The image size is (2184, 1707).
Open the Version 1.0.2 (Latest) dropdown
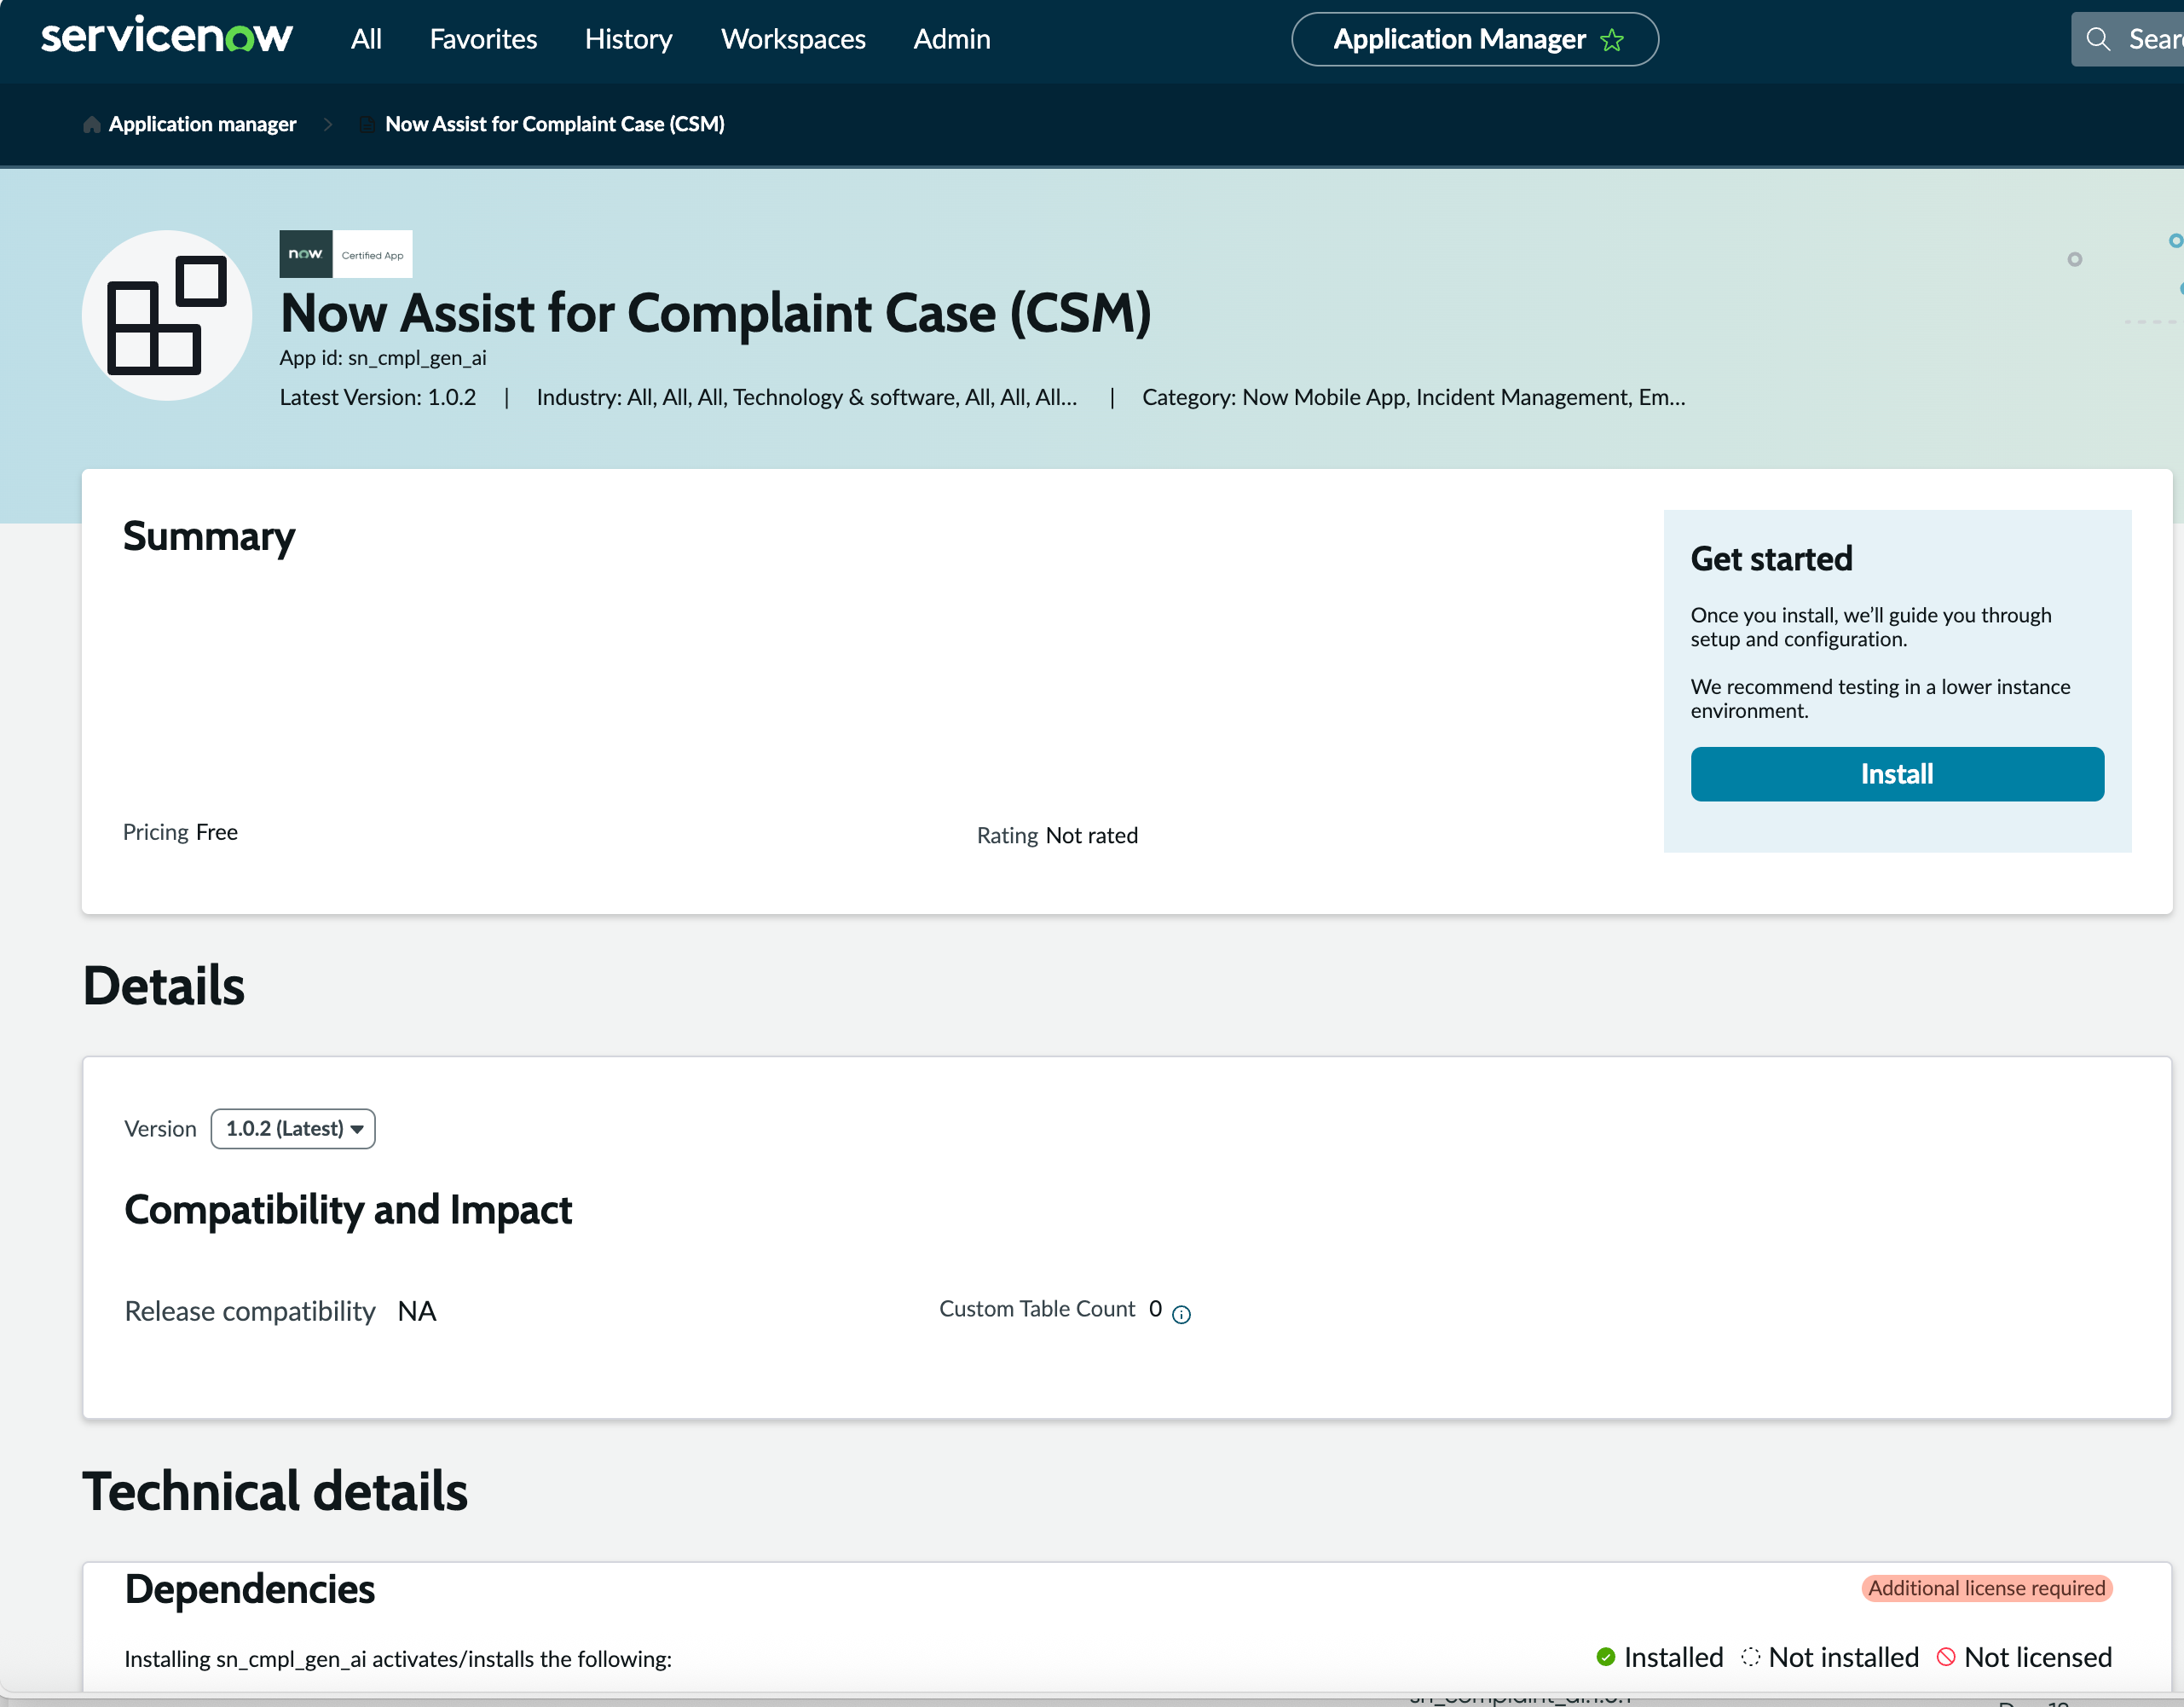(x=293, y=1128)
